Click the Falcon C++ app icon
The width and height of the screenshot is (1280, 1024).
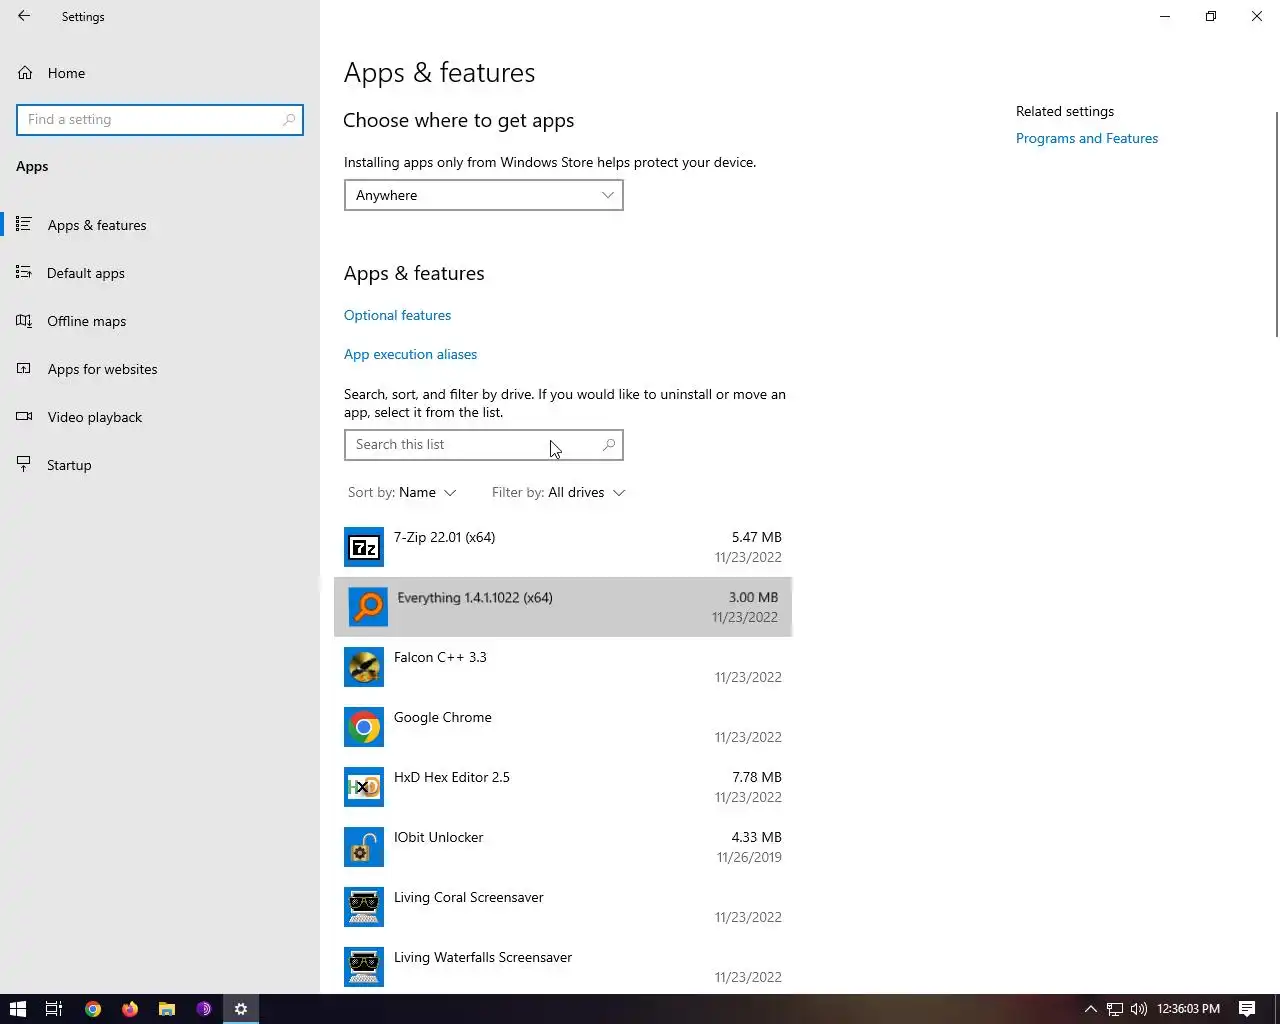(364, 667)
